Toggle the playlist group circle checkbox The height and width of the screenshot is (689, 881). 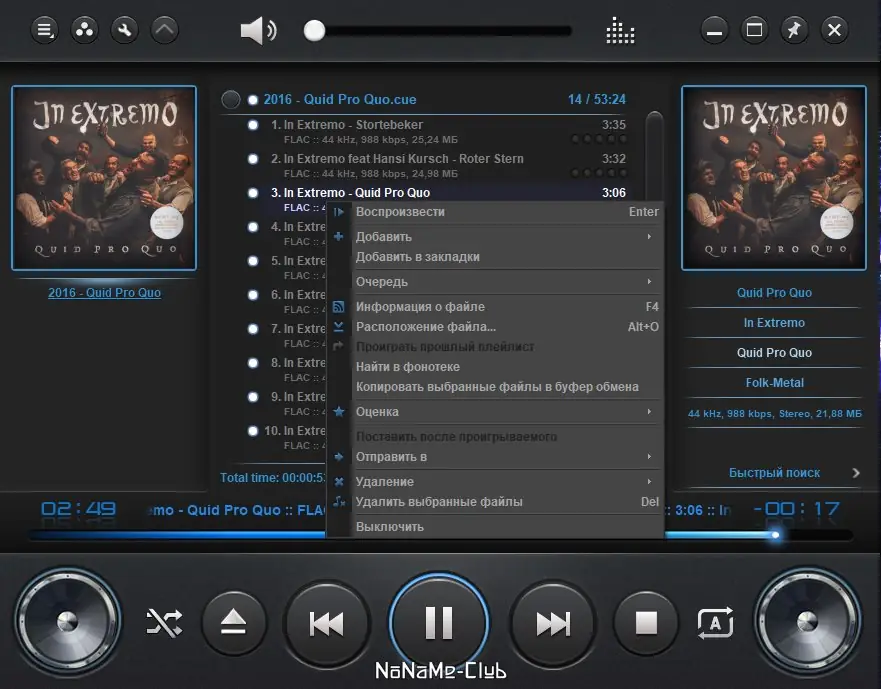pos(230,99)
